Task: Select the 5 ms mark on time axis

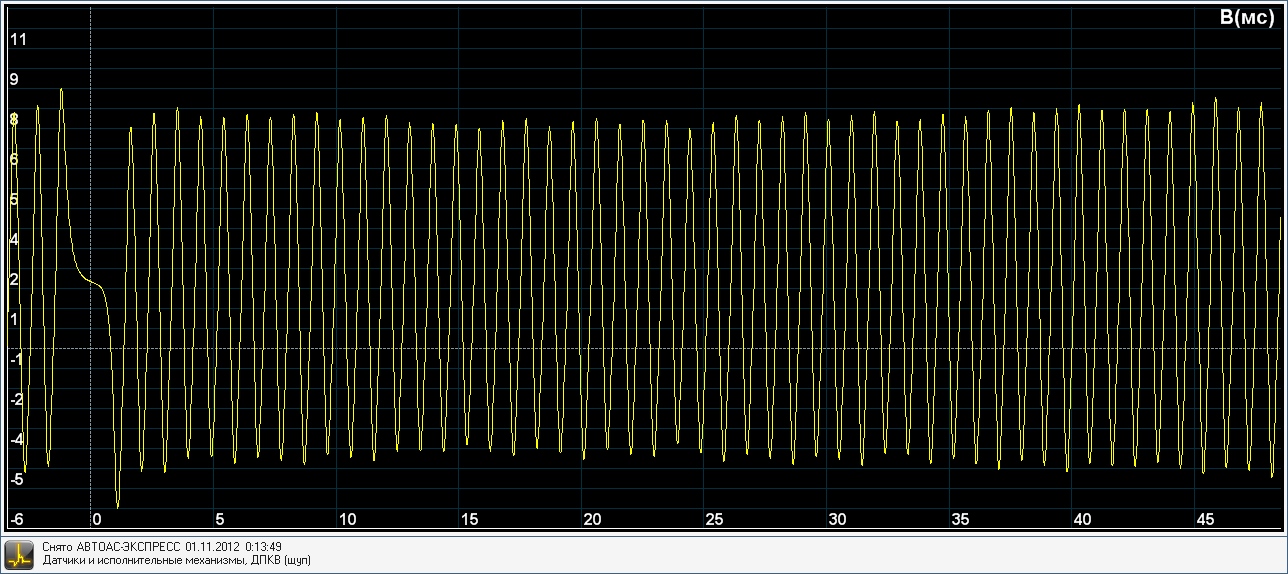Action: point(219,520)
